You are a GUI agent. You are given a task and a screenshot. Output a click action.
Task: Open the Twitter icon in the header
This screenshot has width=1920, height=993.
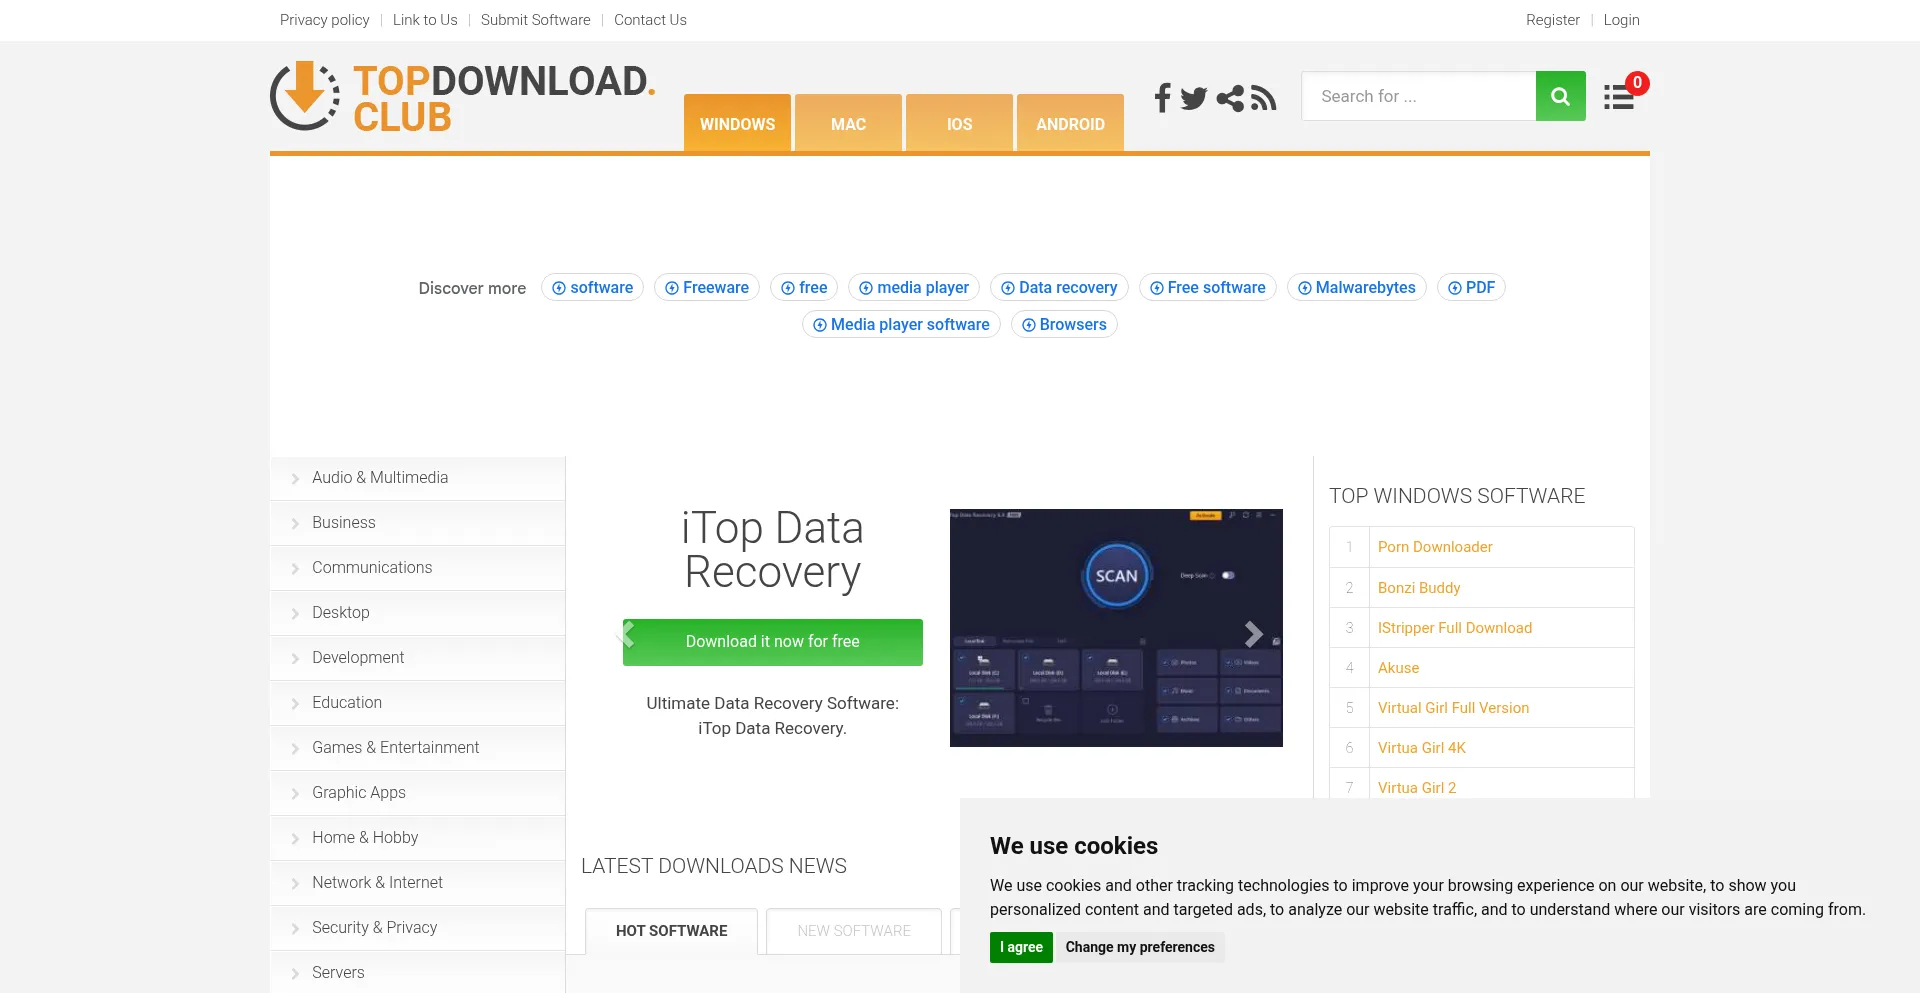pos(1194,98)
